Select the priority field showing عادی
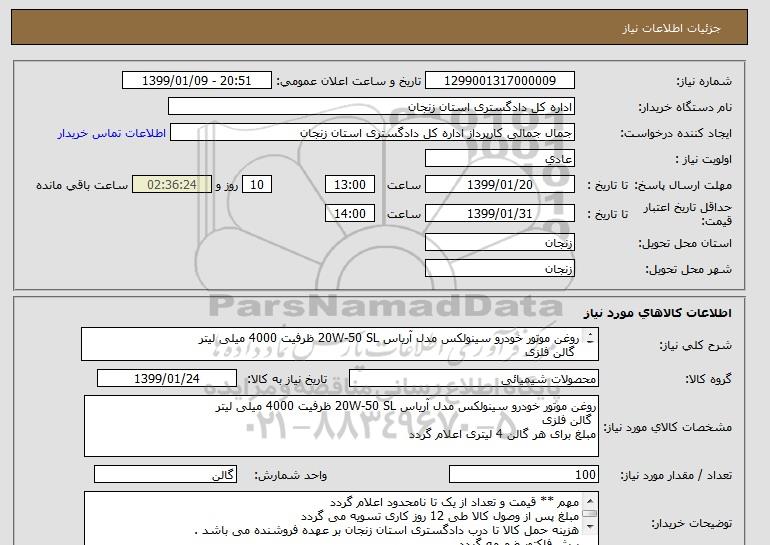The image size is (770, 545). (x=500, y=159)
